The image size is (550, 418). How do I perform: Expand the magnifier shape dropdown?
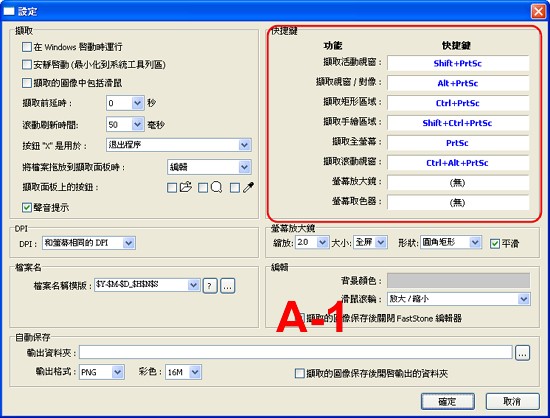coord(475,242)
